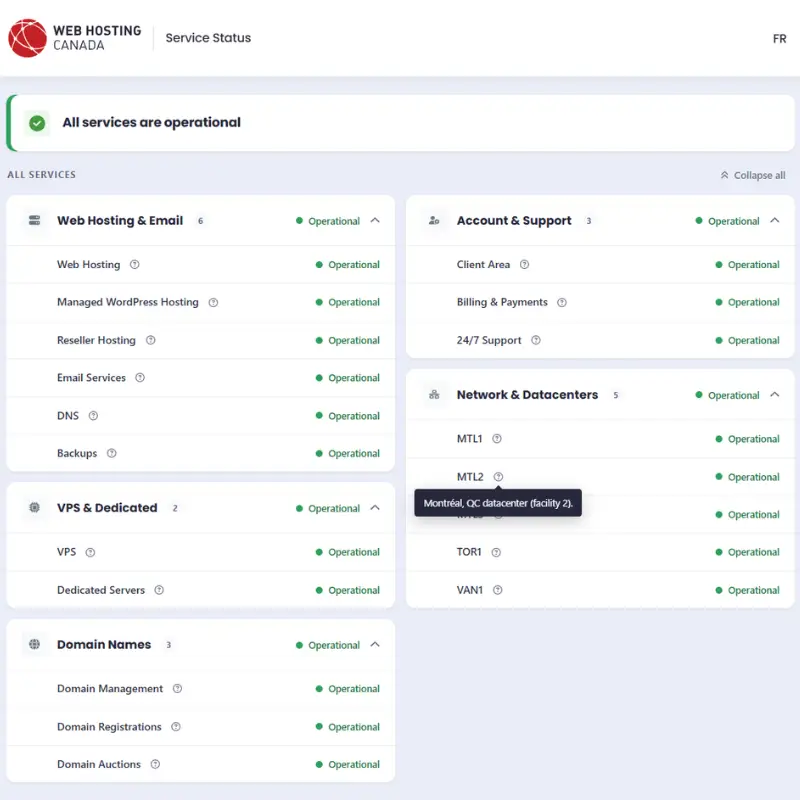Click the help icon next to Domain Auctions
Screen dimensions: 800x800
156,764
